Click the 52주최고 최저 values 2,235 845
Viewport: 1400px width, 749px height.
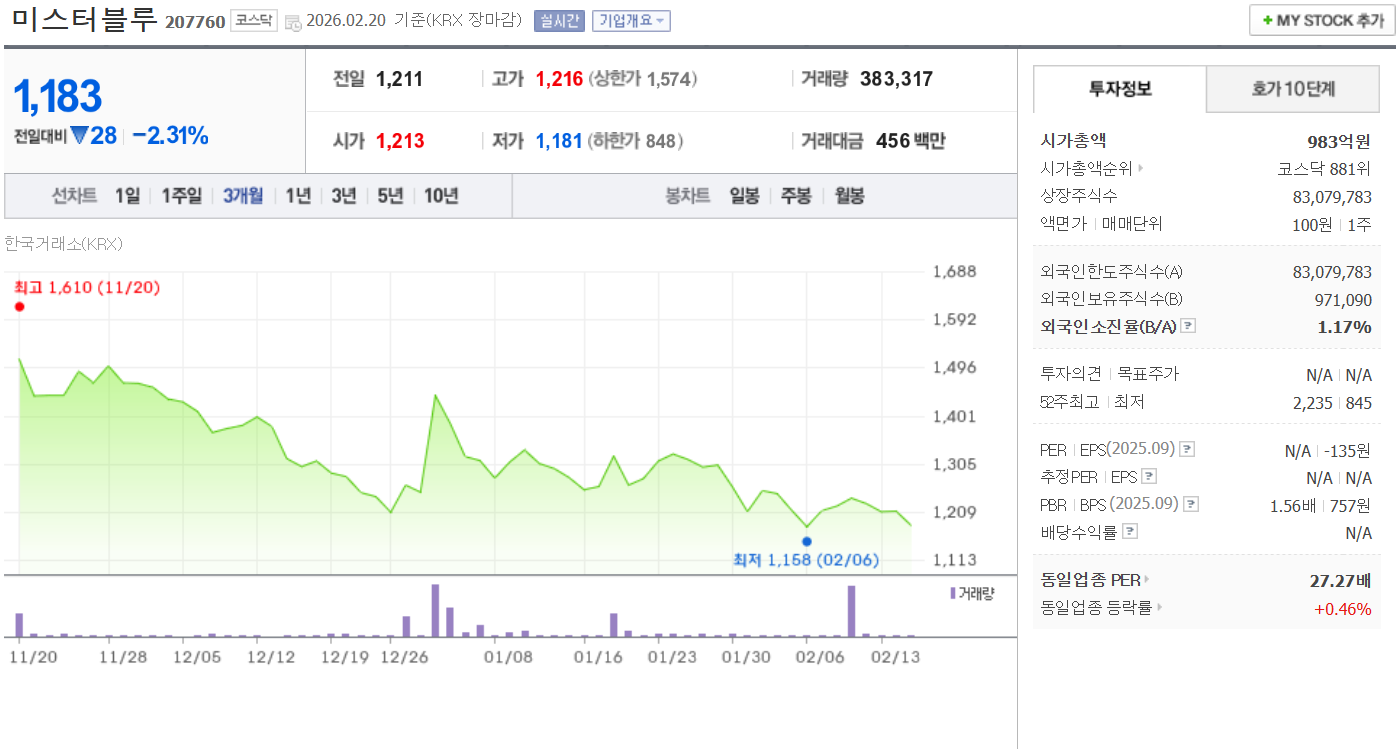pyautogui.click(x=1333, y=403)
